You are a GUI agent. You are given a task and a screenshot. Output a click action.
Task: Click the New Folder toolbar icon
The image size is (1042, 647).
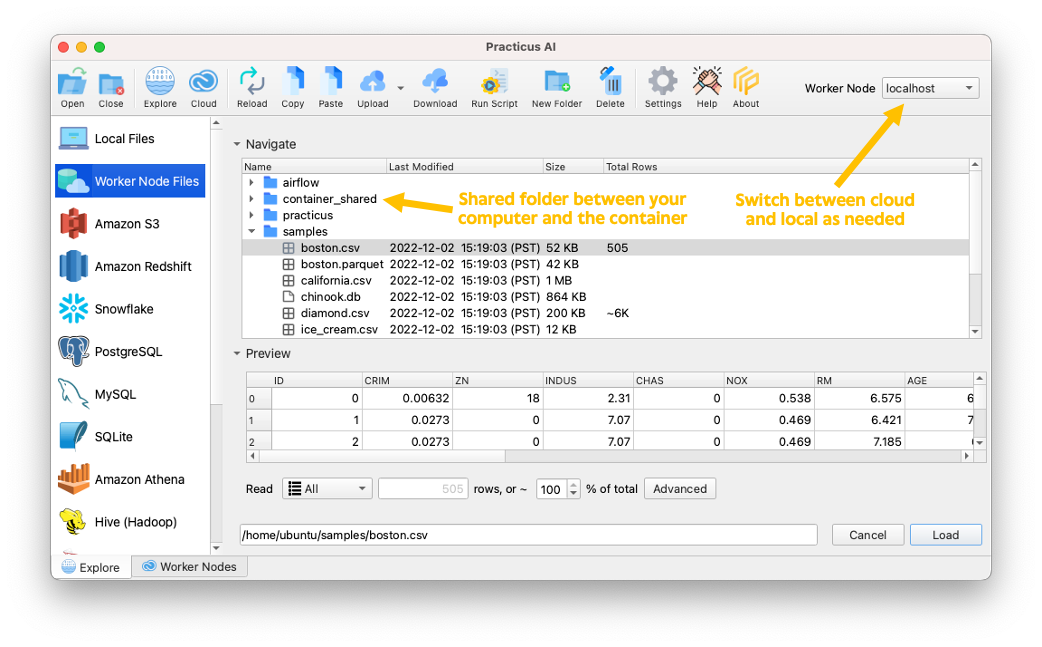556,84
